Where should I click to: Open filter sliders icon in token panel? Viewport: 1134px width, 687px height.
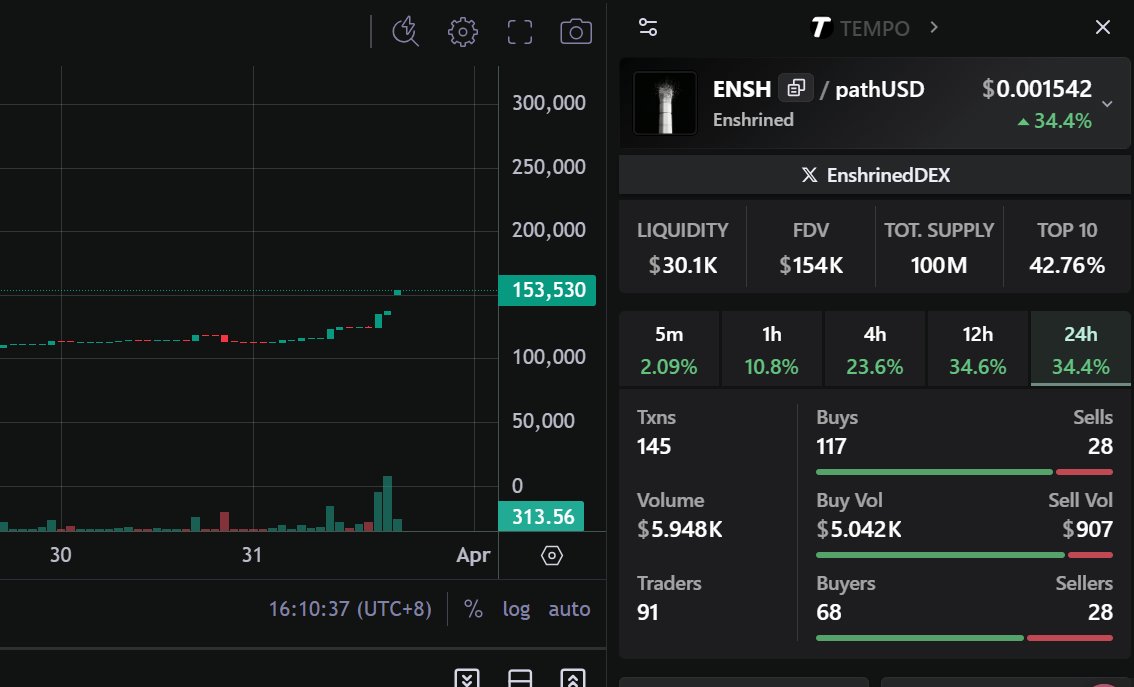pyautogui.click(x=648, y=27)
